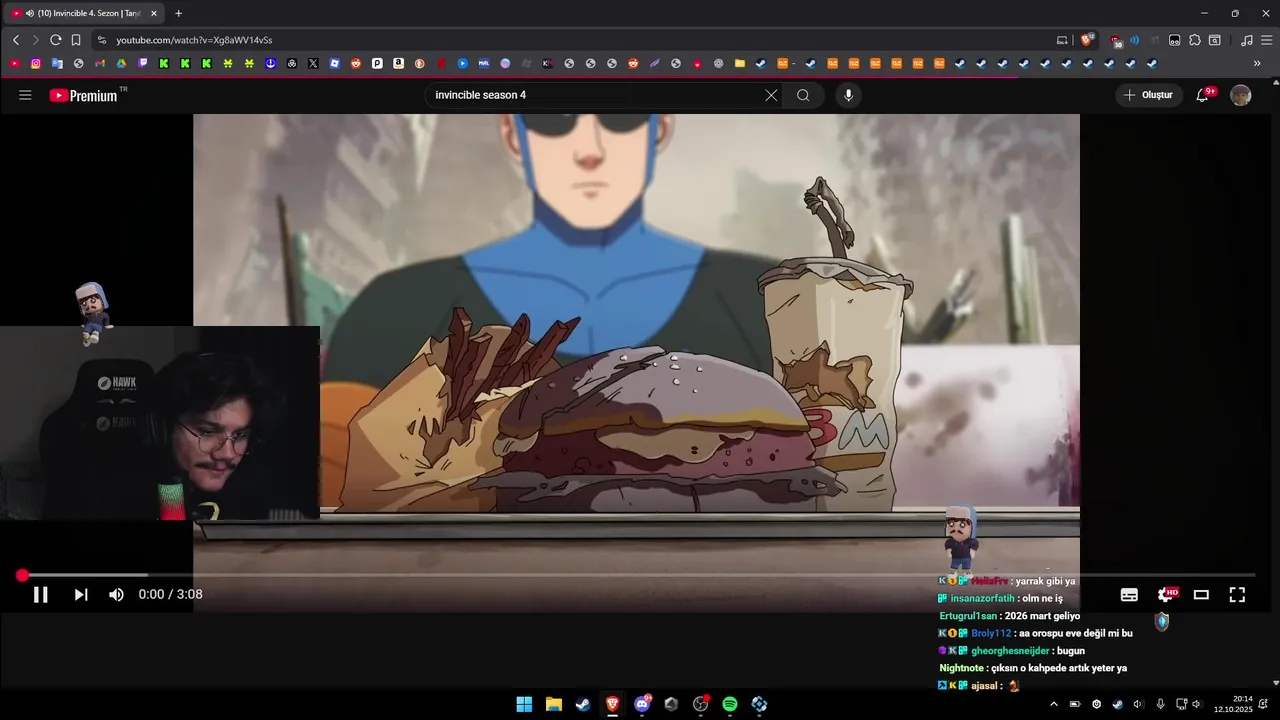The image size is (1280, 720).
Task: Open the Brave Shields icon
Action: click(1087, 40)
